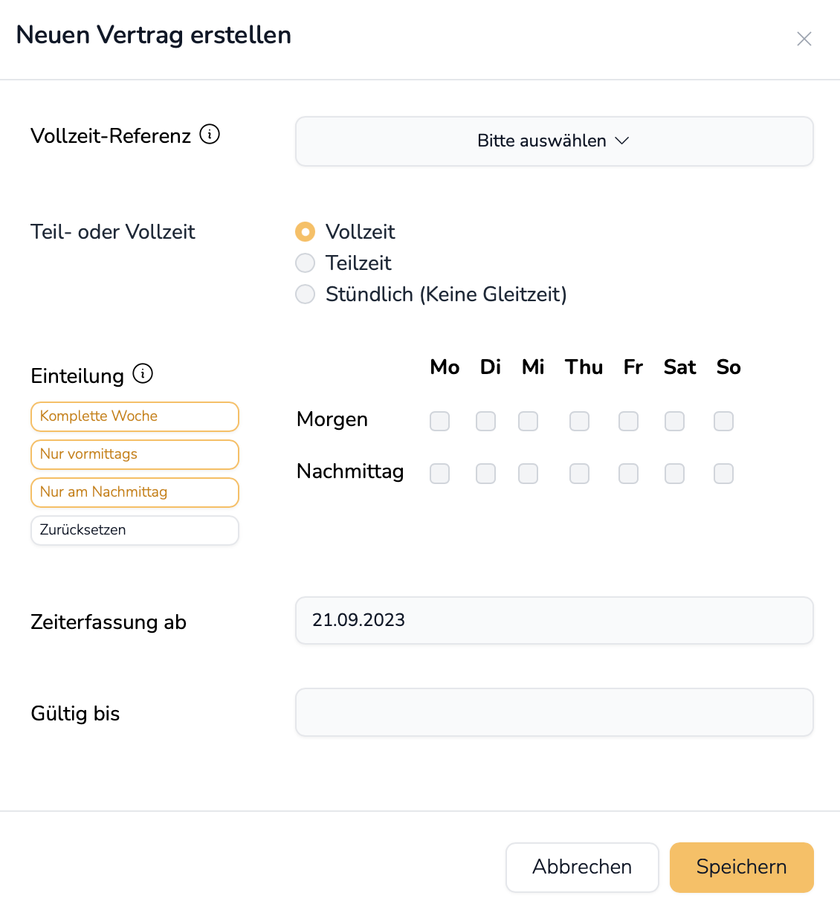Viewport: 840px width, 919px height.
Task: Open the Bitte auswählen dropdown
Action: [x=554, y=141]
